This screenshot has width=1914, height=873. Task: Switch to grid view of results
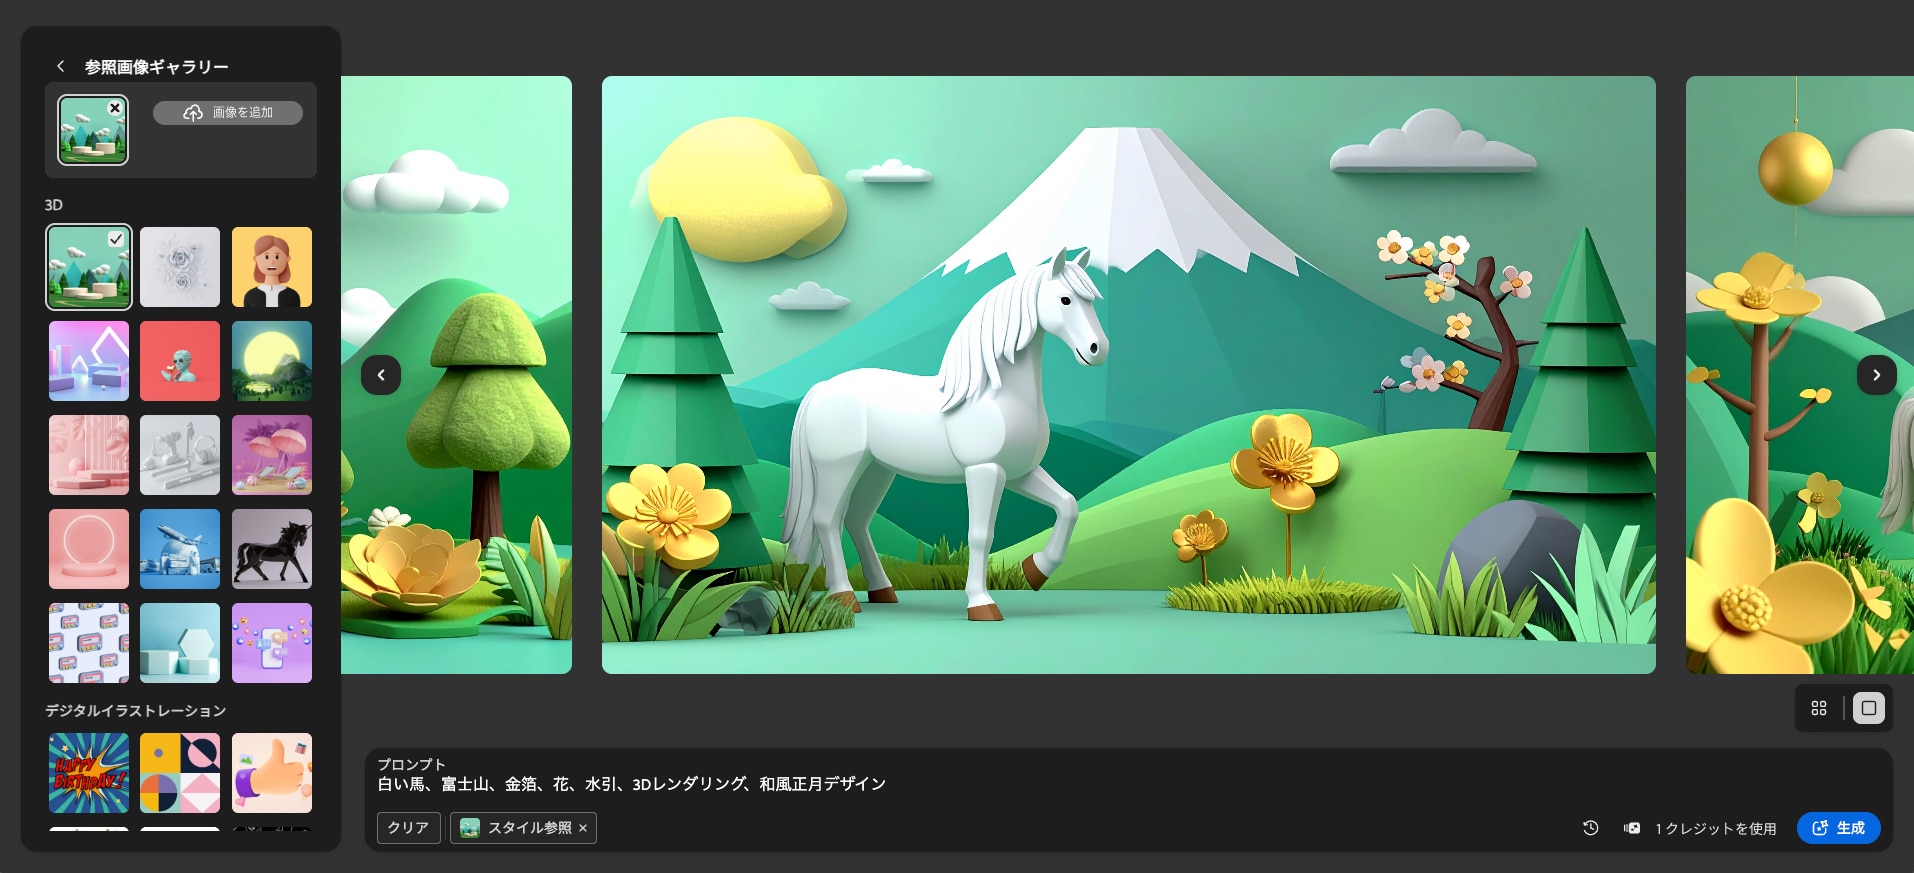click(x=1819, y=708)
